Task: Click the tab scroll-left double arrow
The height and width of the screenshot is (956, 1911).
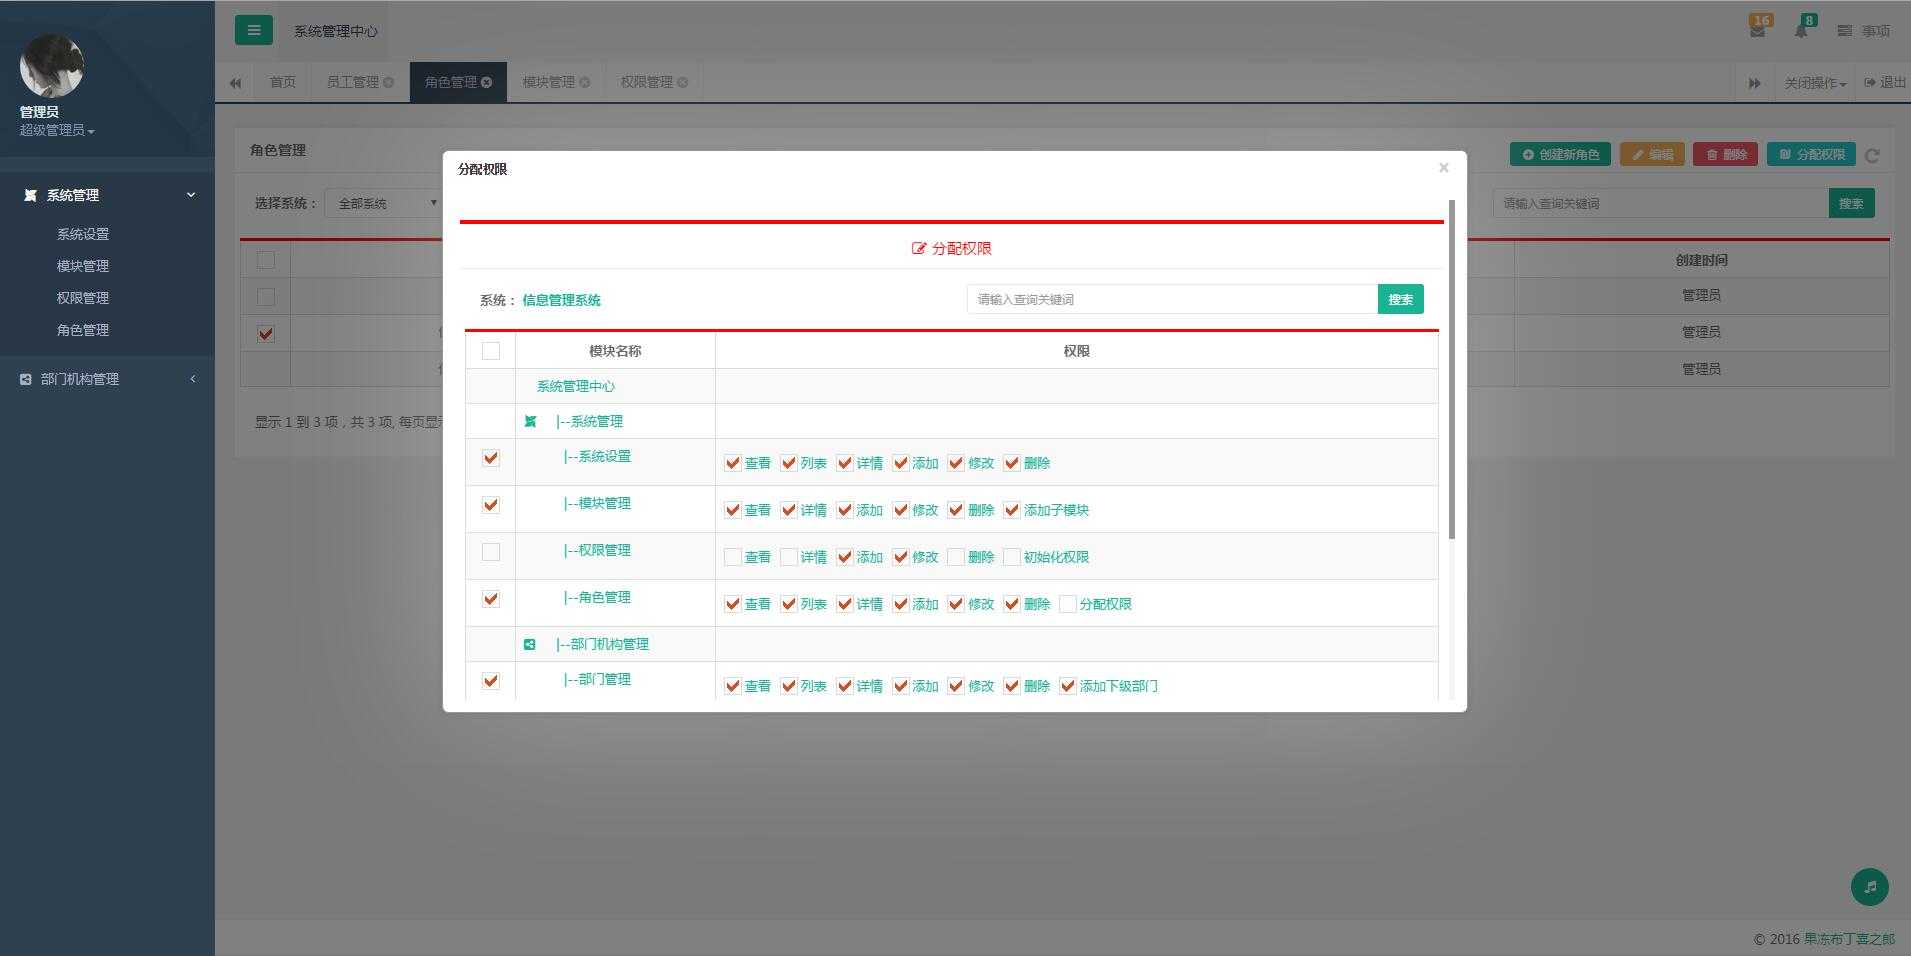Action: pos(235,82)
